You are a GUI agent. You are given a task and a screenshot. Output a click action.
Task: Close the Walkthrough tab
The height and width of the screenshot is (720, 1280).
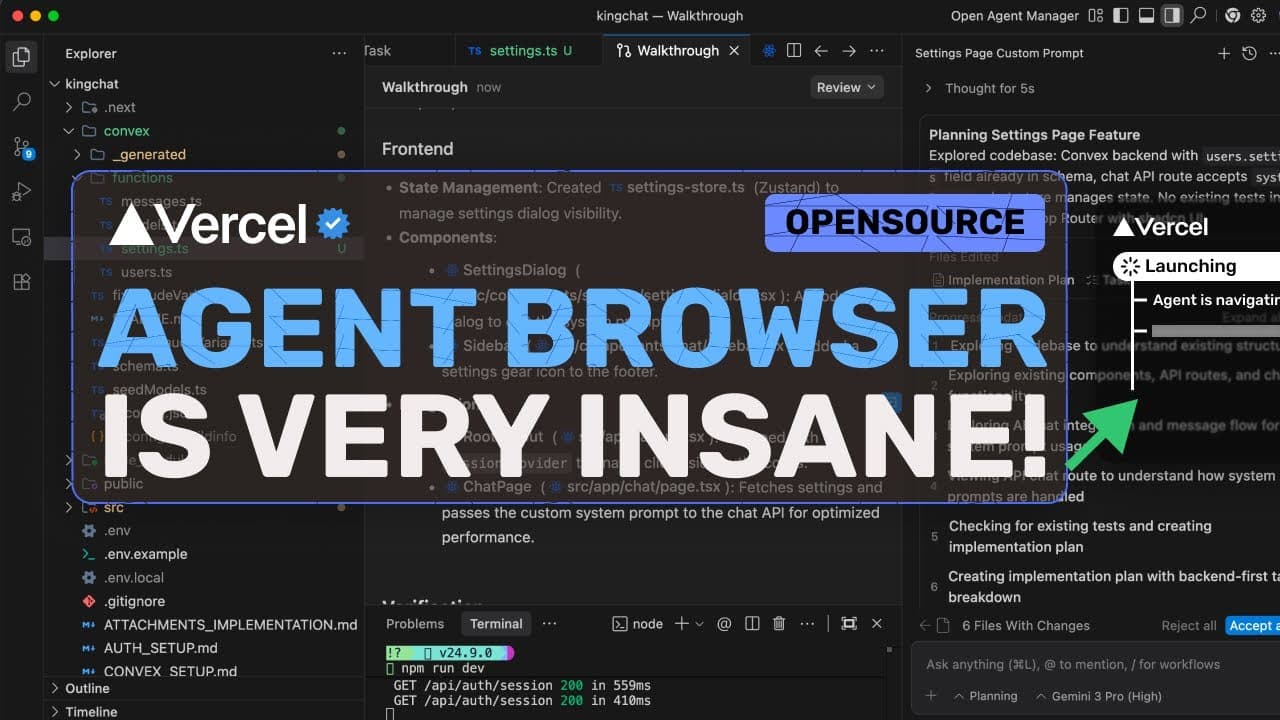point(735,51)
